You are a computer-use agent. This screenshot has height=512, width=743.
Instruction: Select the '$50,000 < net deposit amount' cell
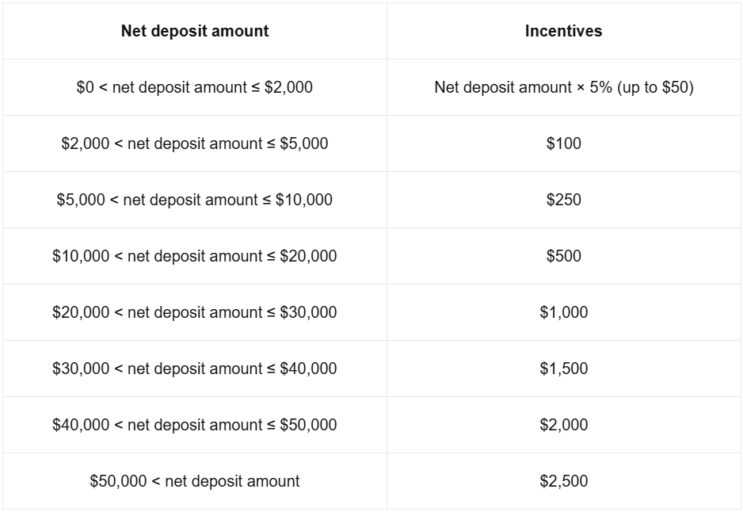194,481
